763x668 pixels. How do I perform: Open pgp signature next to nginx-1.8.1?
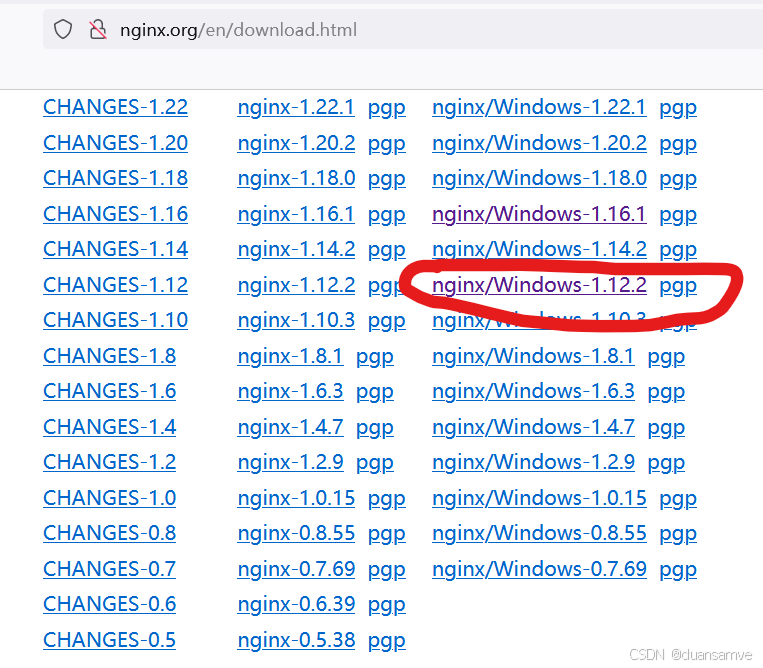(375, 358)
